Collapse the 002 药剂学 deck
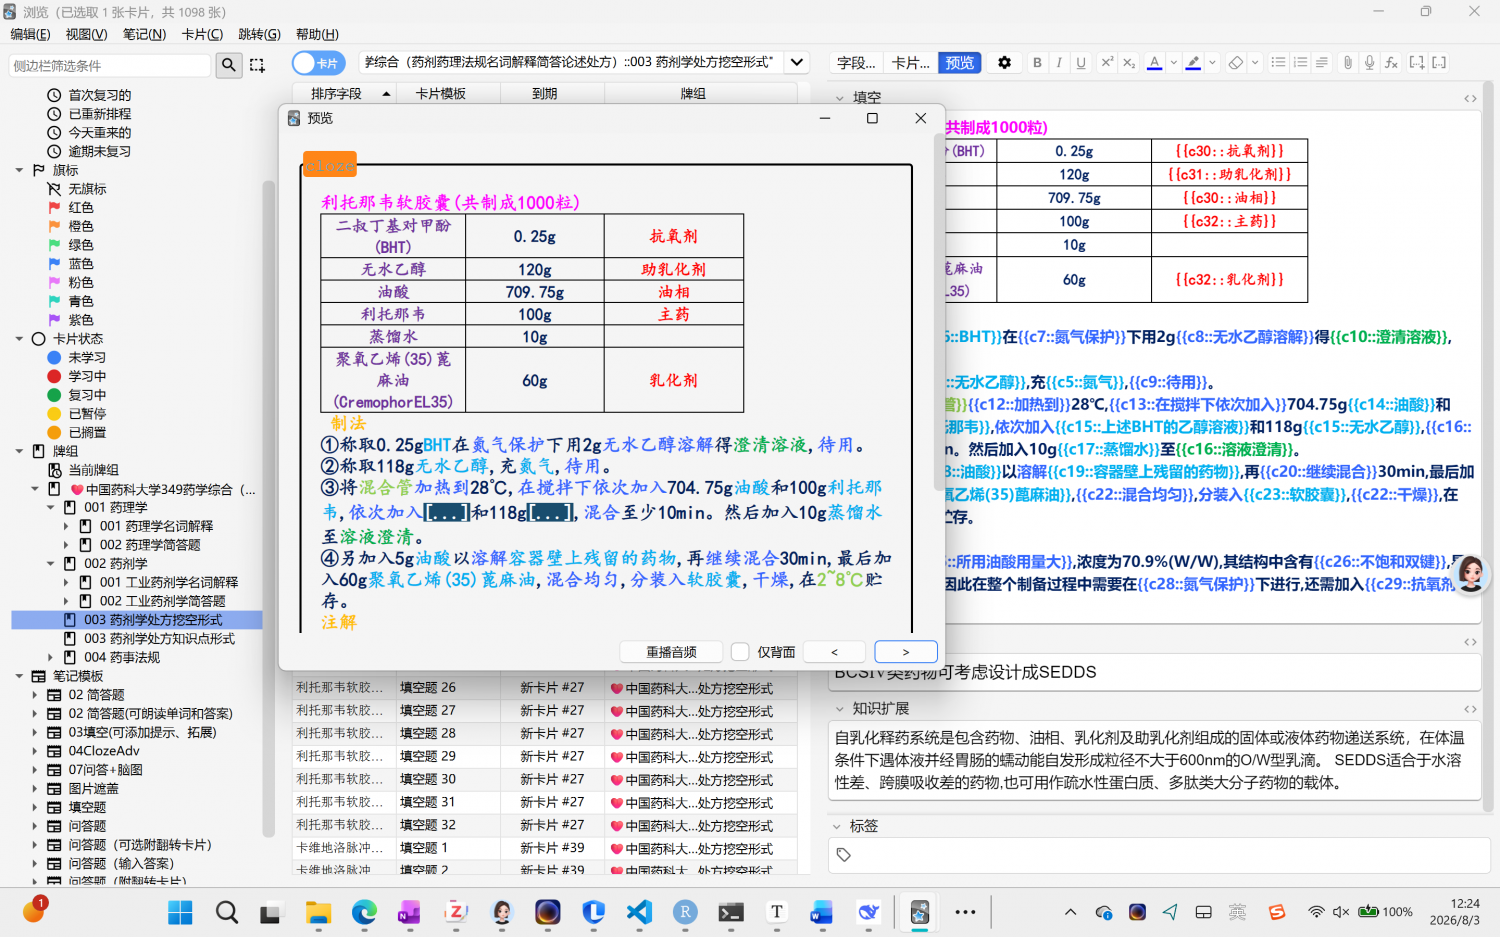 tap(51, 564)
